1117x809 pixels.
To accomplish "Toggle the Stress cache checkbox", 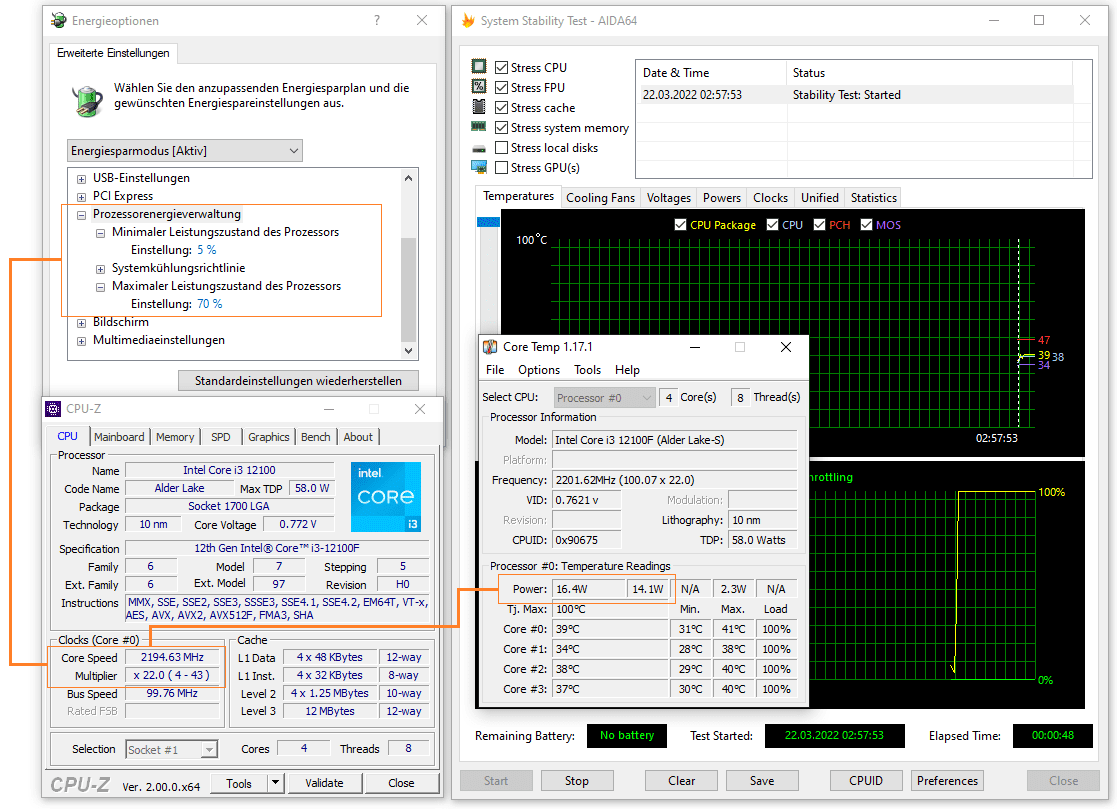I will pos(502,108).
